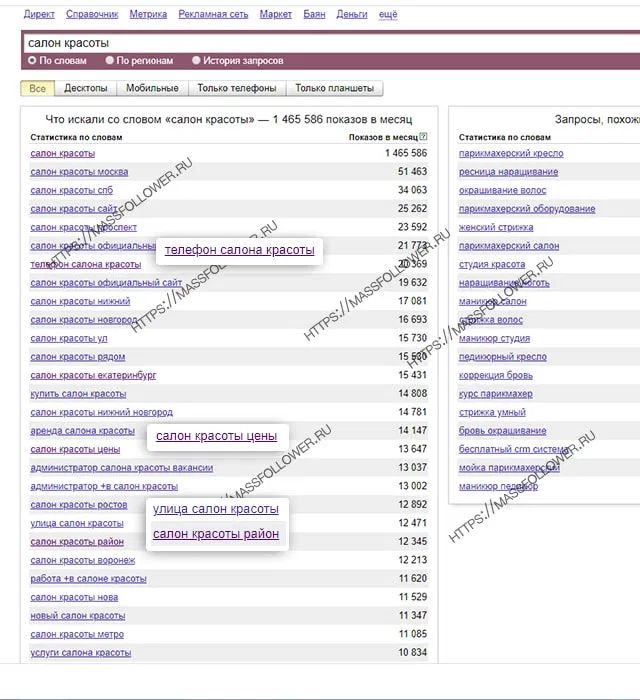640x700 pixels.
Task: Click the 'окрашивание волос' similar query link
Action: [502, 190]
